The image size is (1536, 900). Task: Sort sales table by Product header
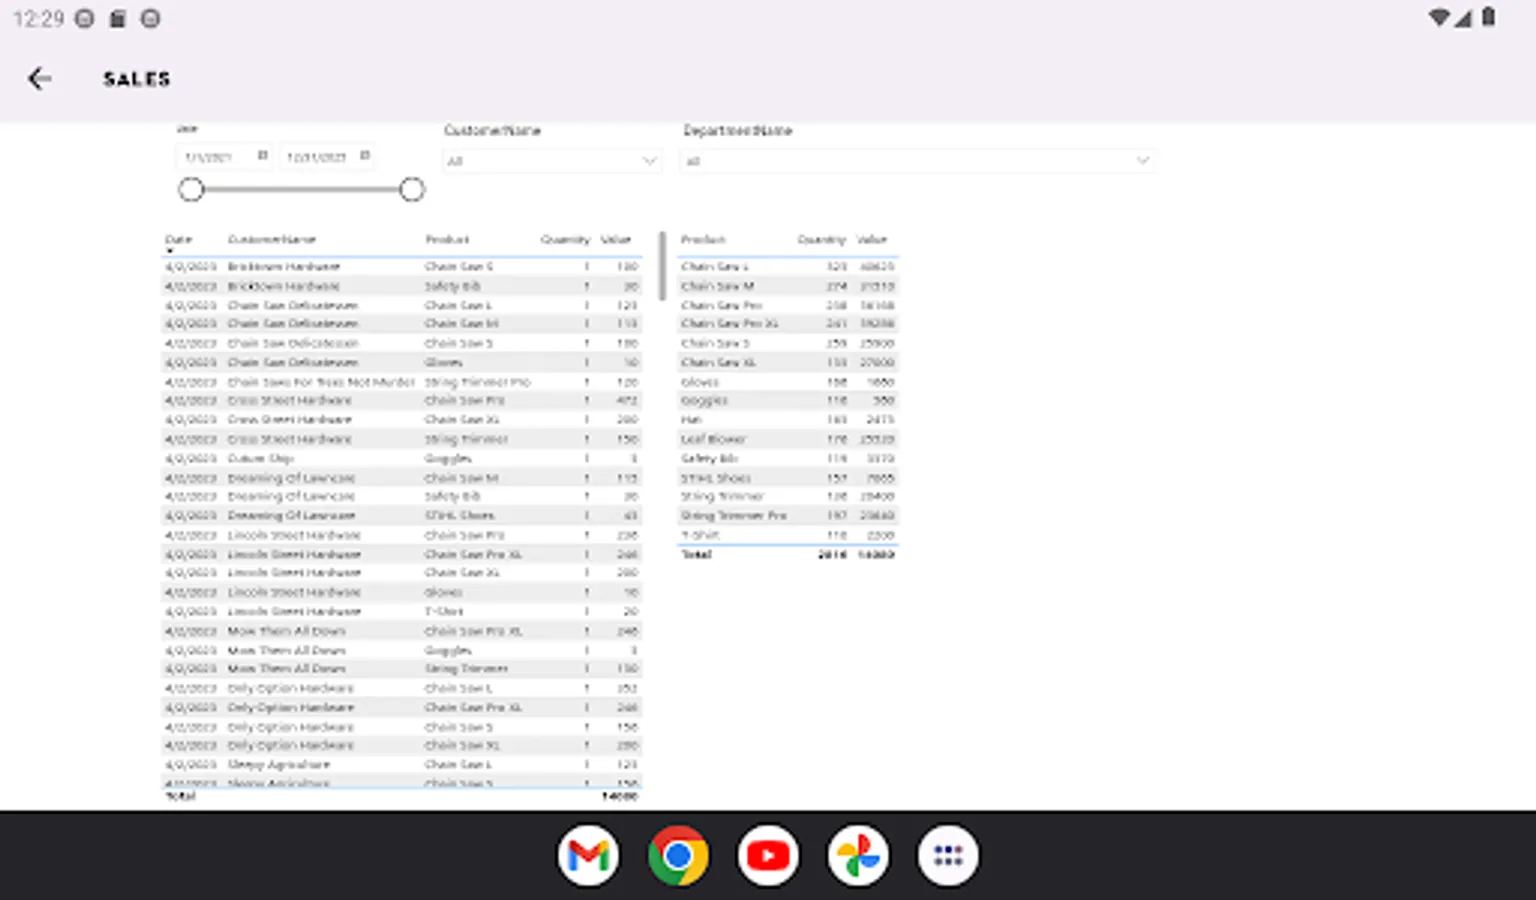[447, 240]
